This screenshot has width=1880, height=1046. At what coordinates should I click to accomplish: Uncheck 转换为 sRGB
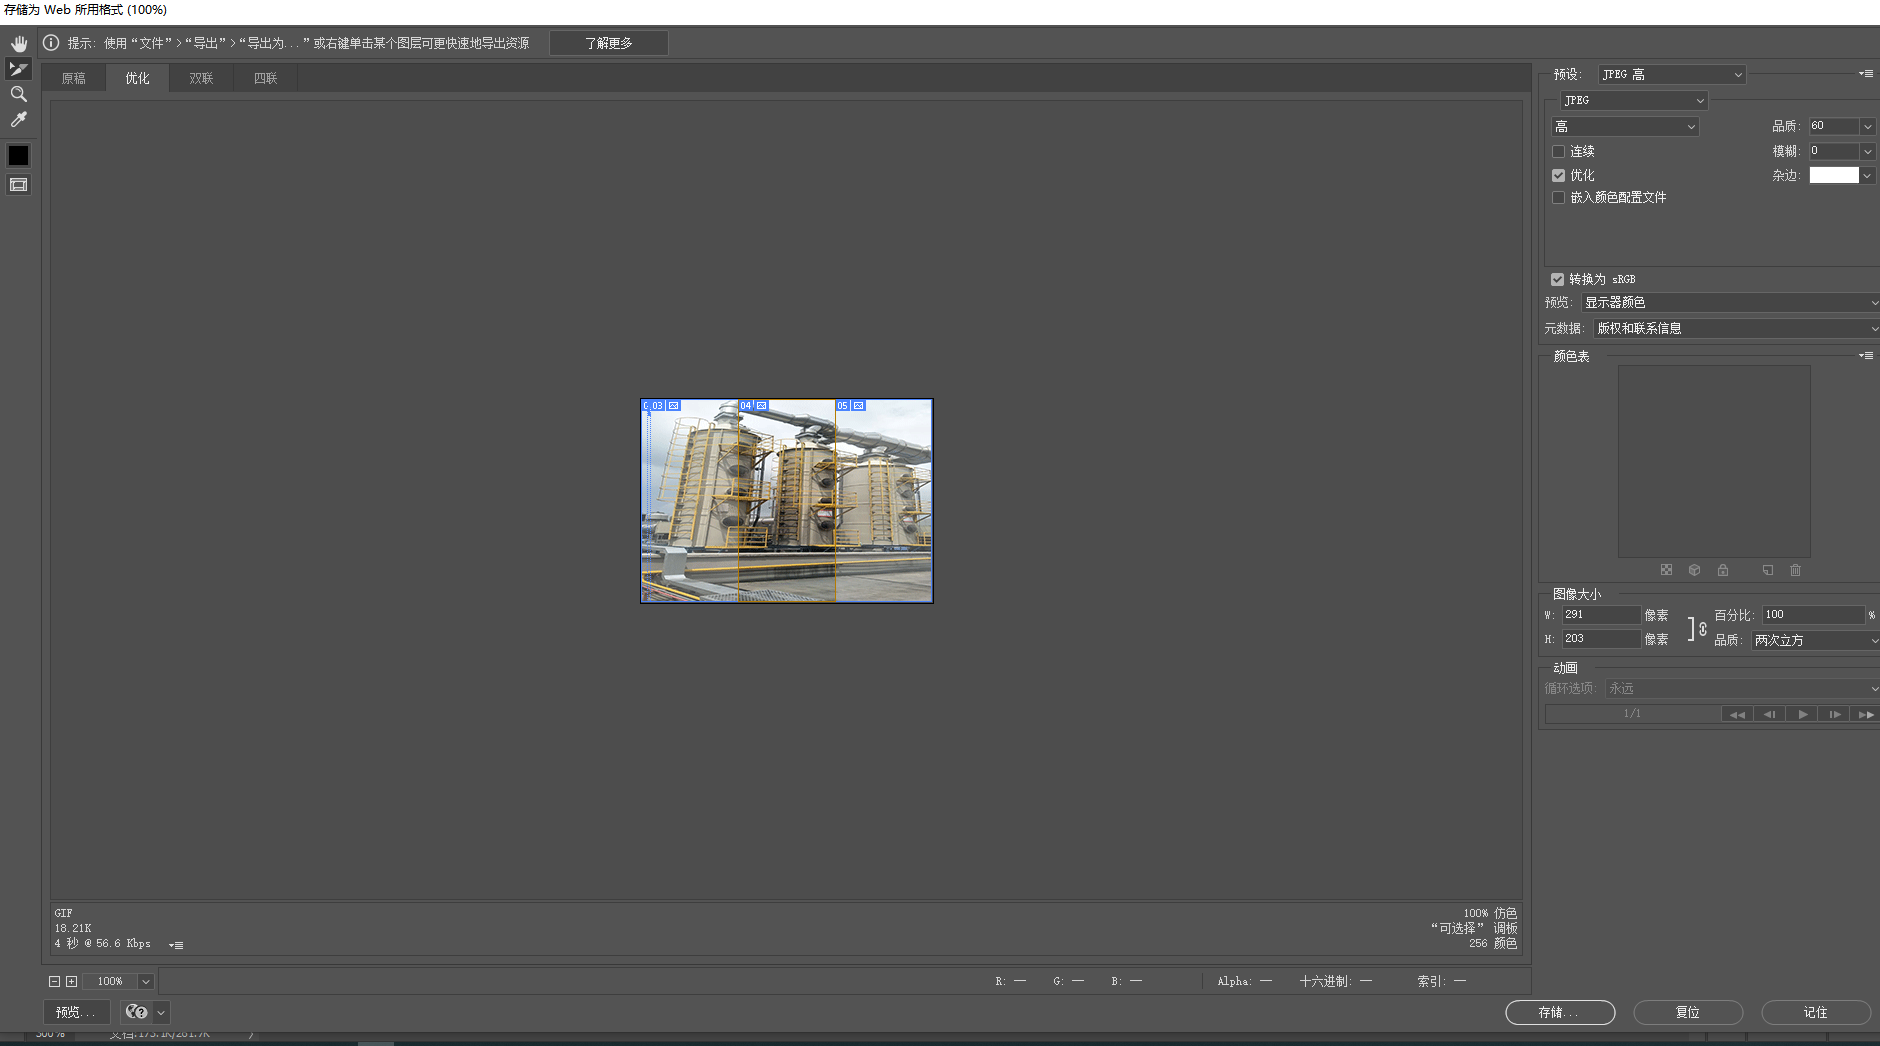click(x=1560, y=279)
